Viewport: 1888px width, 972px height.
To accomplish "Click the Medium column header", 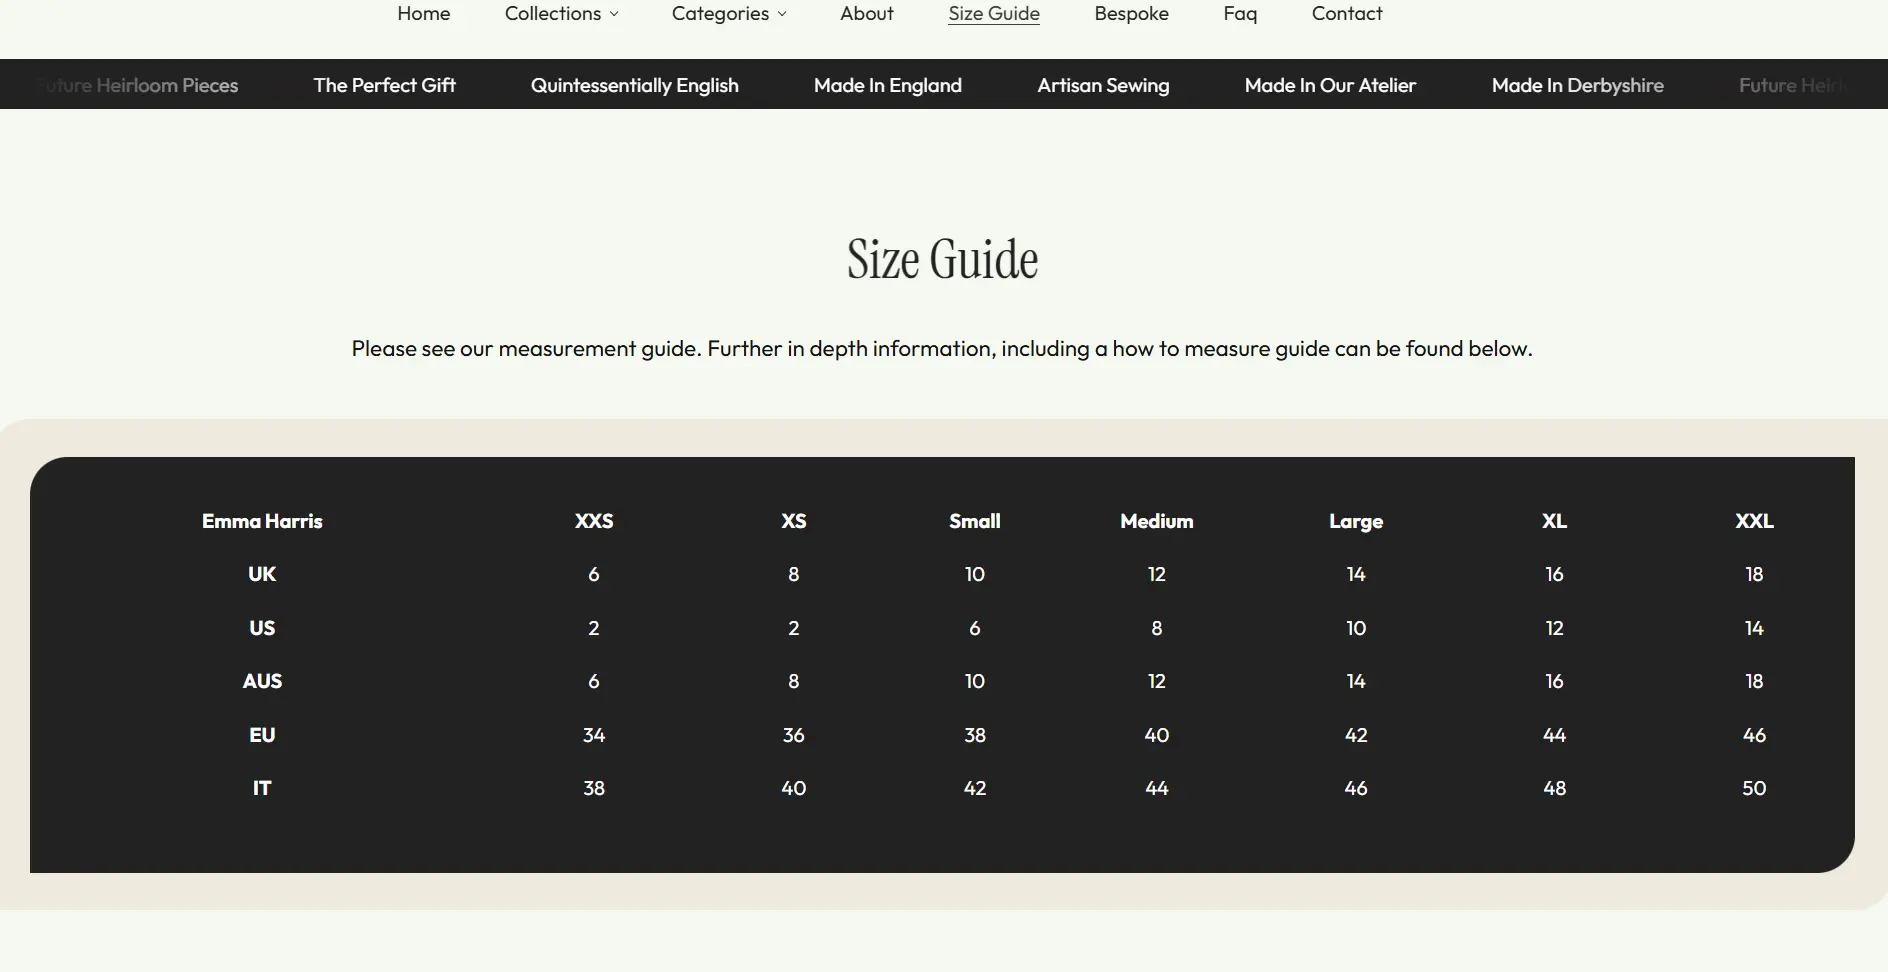I will (x=1156, y=521).
